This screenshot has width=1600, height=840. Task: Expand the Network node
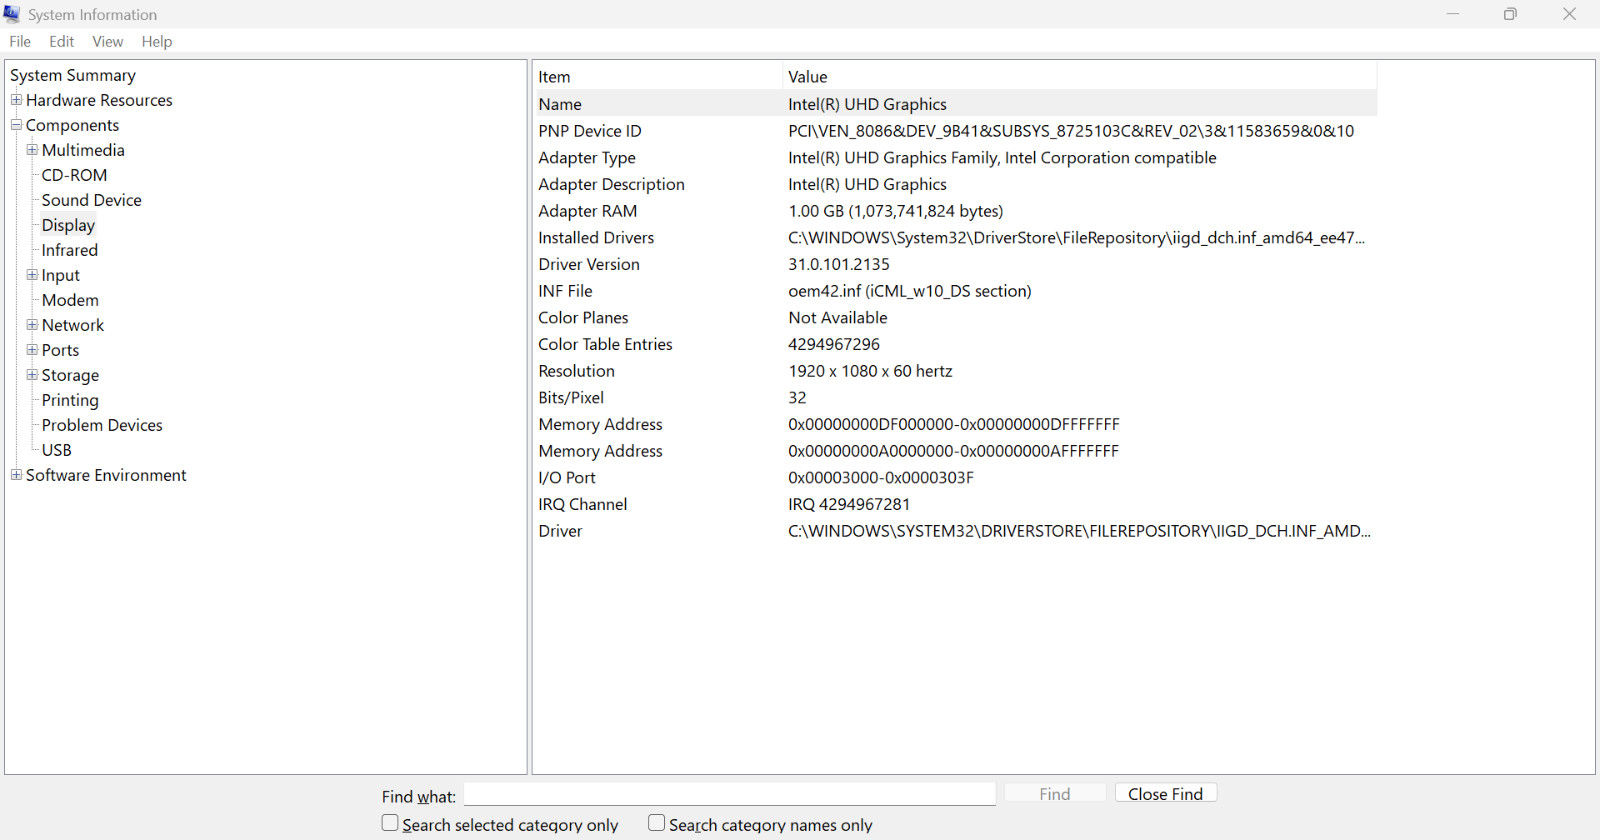pos(32,324)
